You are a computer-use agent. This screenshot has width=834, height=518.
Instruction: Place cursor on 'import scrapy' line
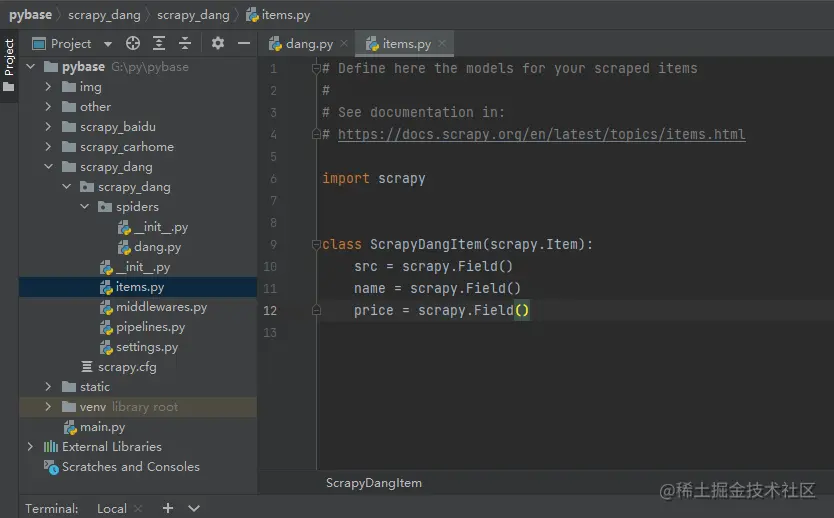click(x=373, y=178)
